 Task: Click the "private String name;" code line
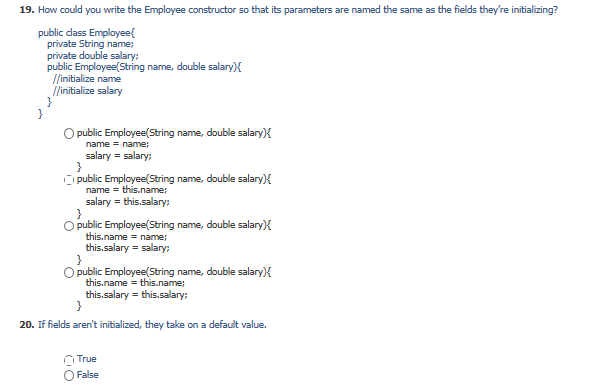90,44
